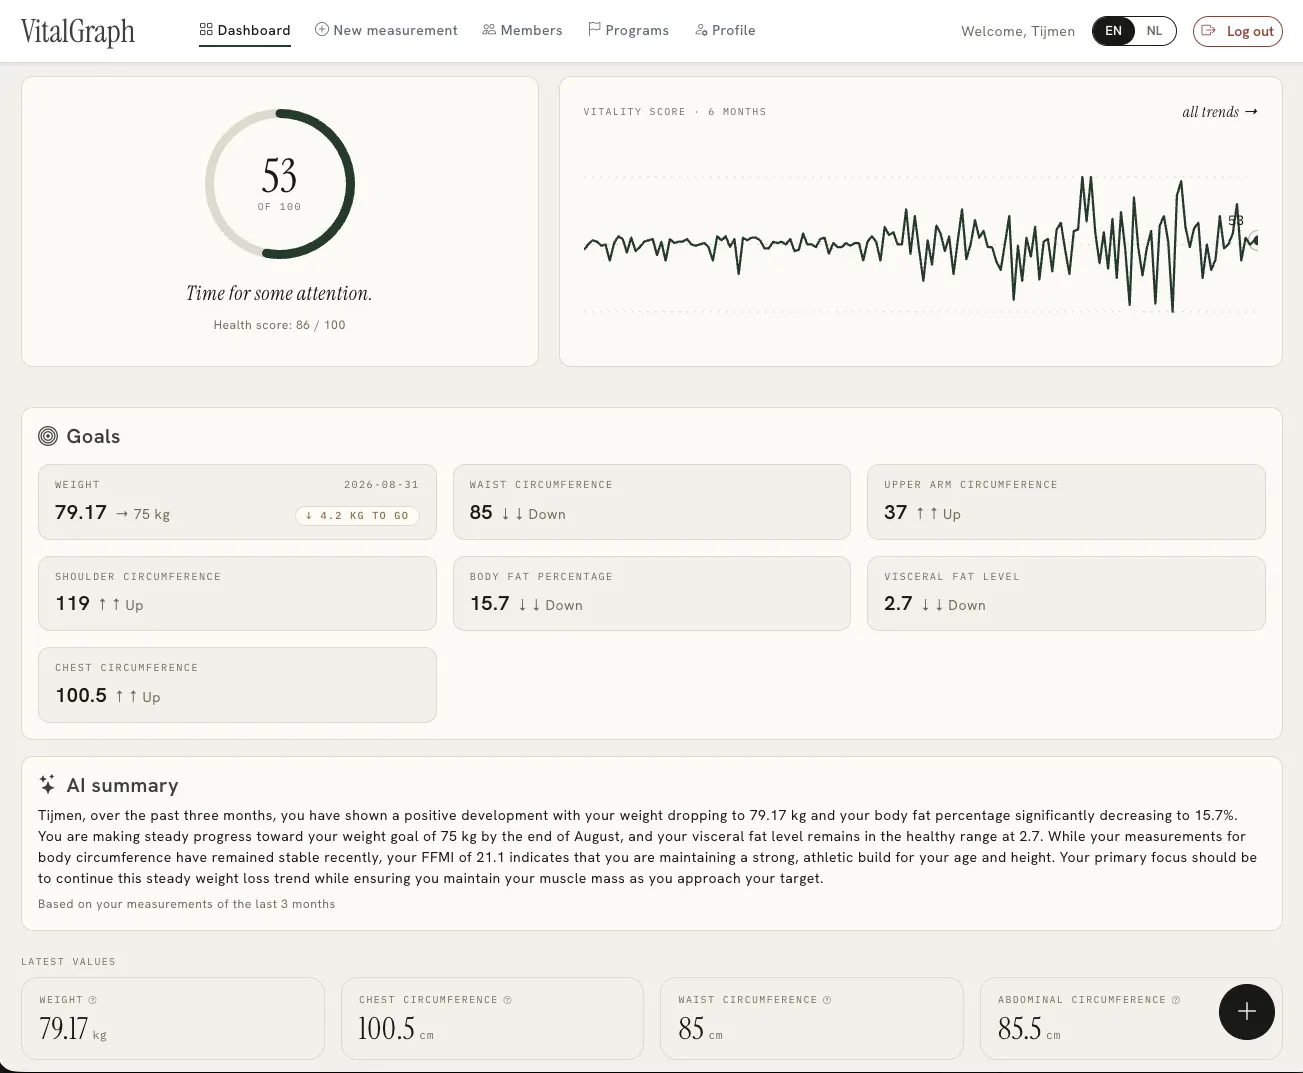This screenshot has height=1073, width=1303.
Task: Open the Profile page
Action: (725, 30)
